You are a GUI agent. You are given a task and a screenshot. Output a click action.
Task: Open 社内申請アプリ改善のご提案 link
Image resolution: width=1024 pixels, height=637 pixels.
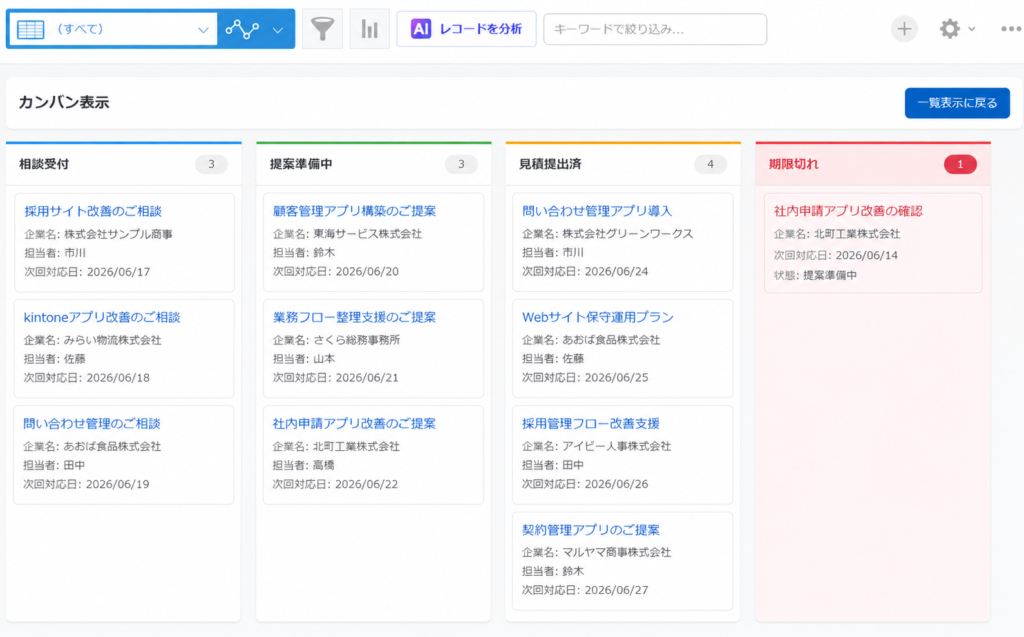click(x=355, y=423)
